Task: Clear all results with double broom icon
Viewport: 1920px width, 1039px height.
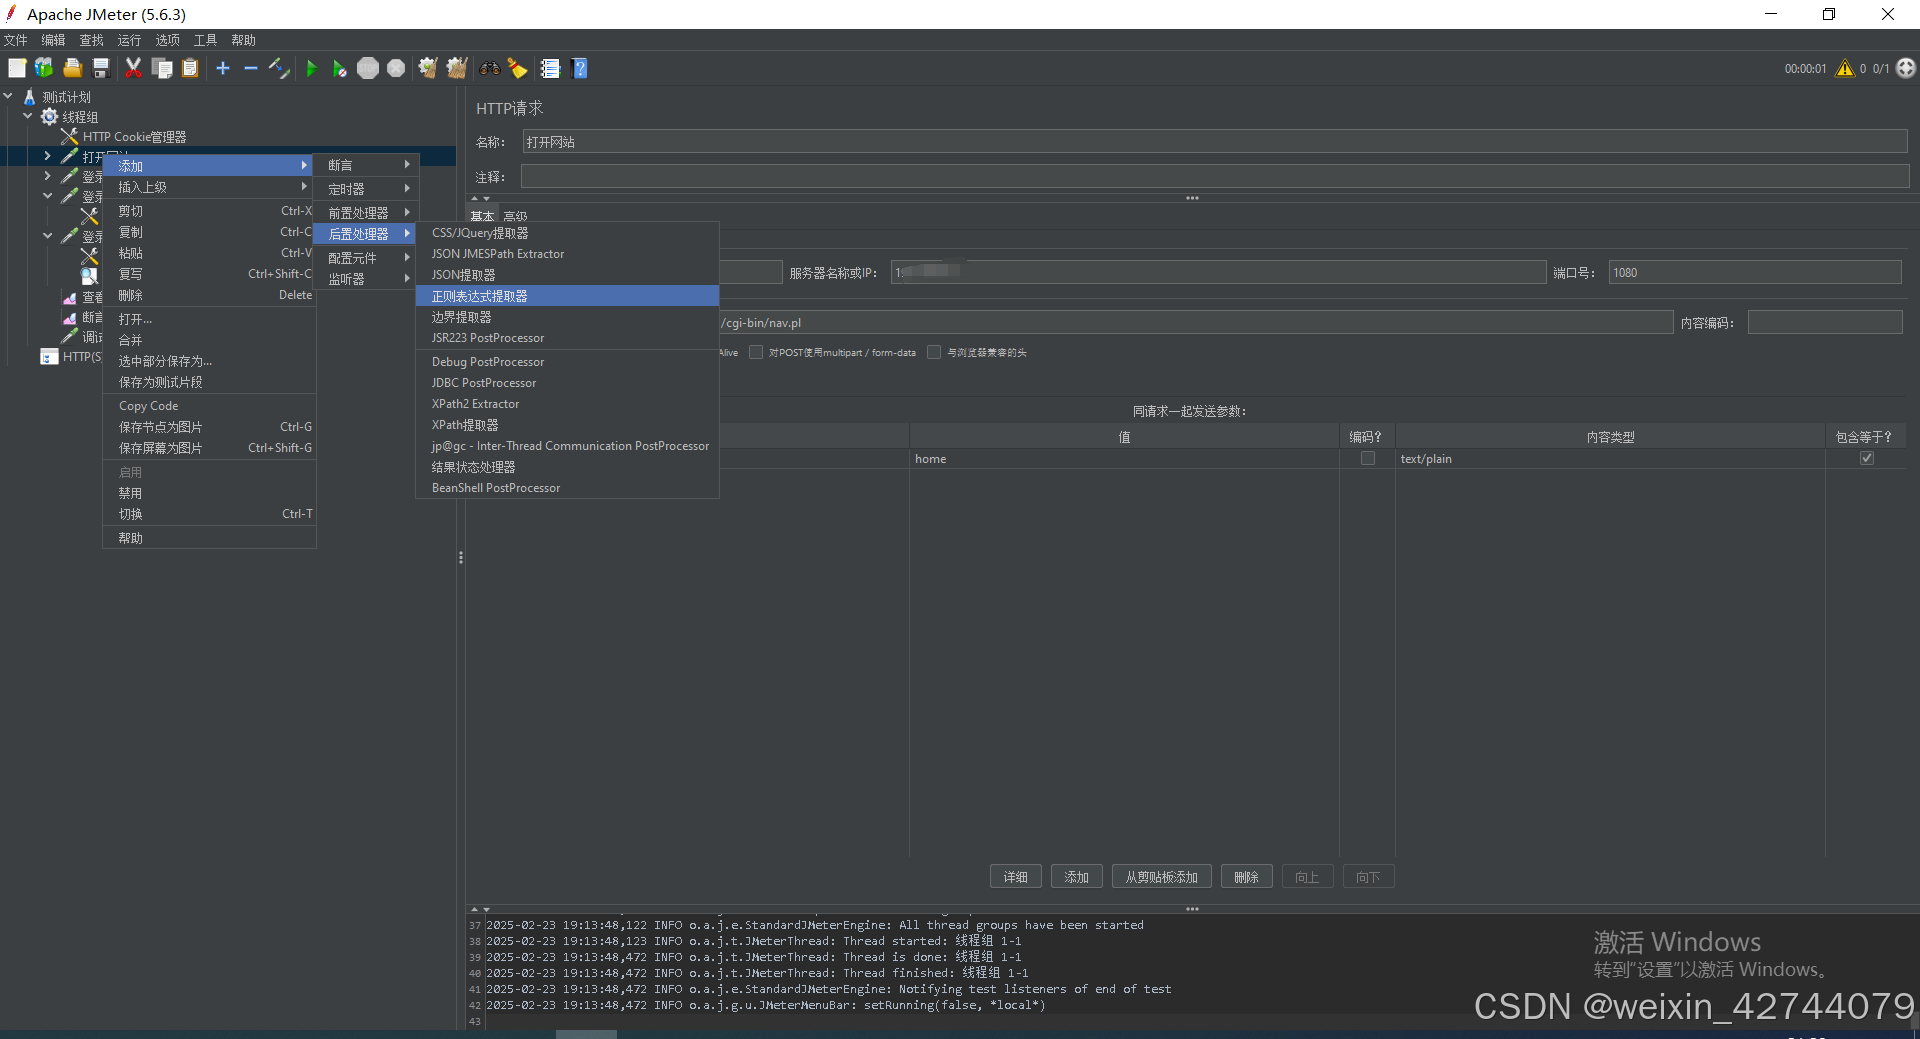Action: click(457, 68)
